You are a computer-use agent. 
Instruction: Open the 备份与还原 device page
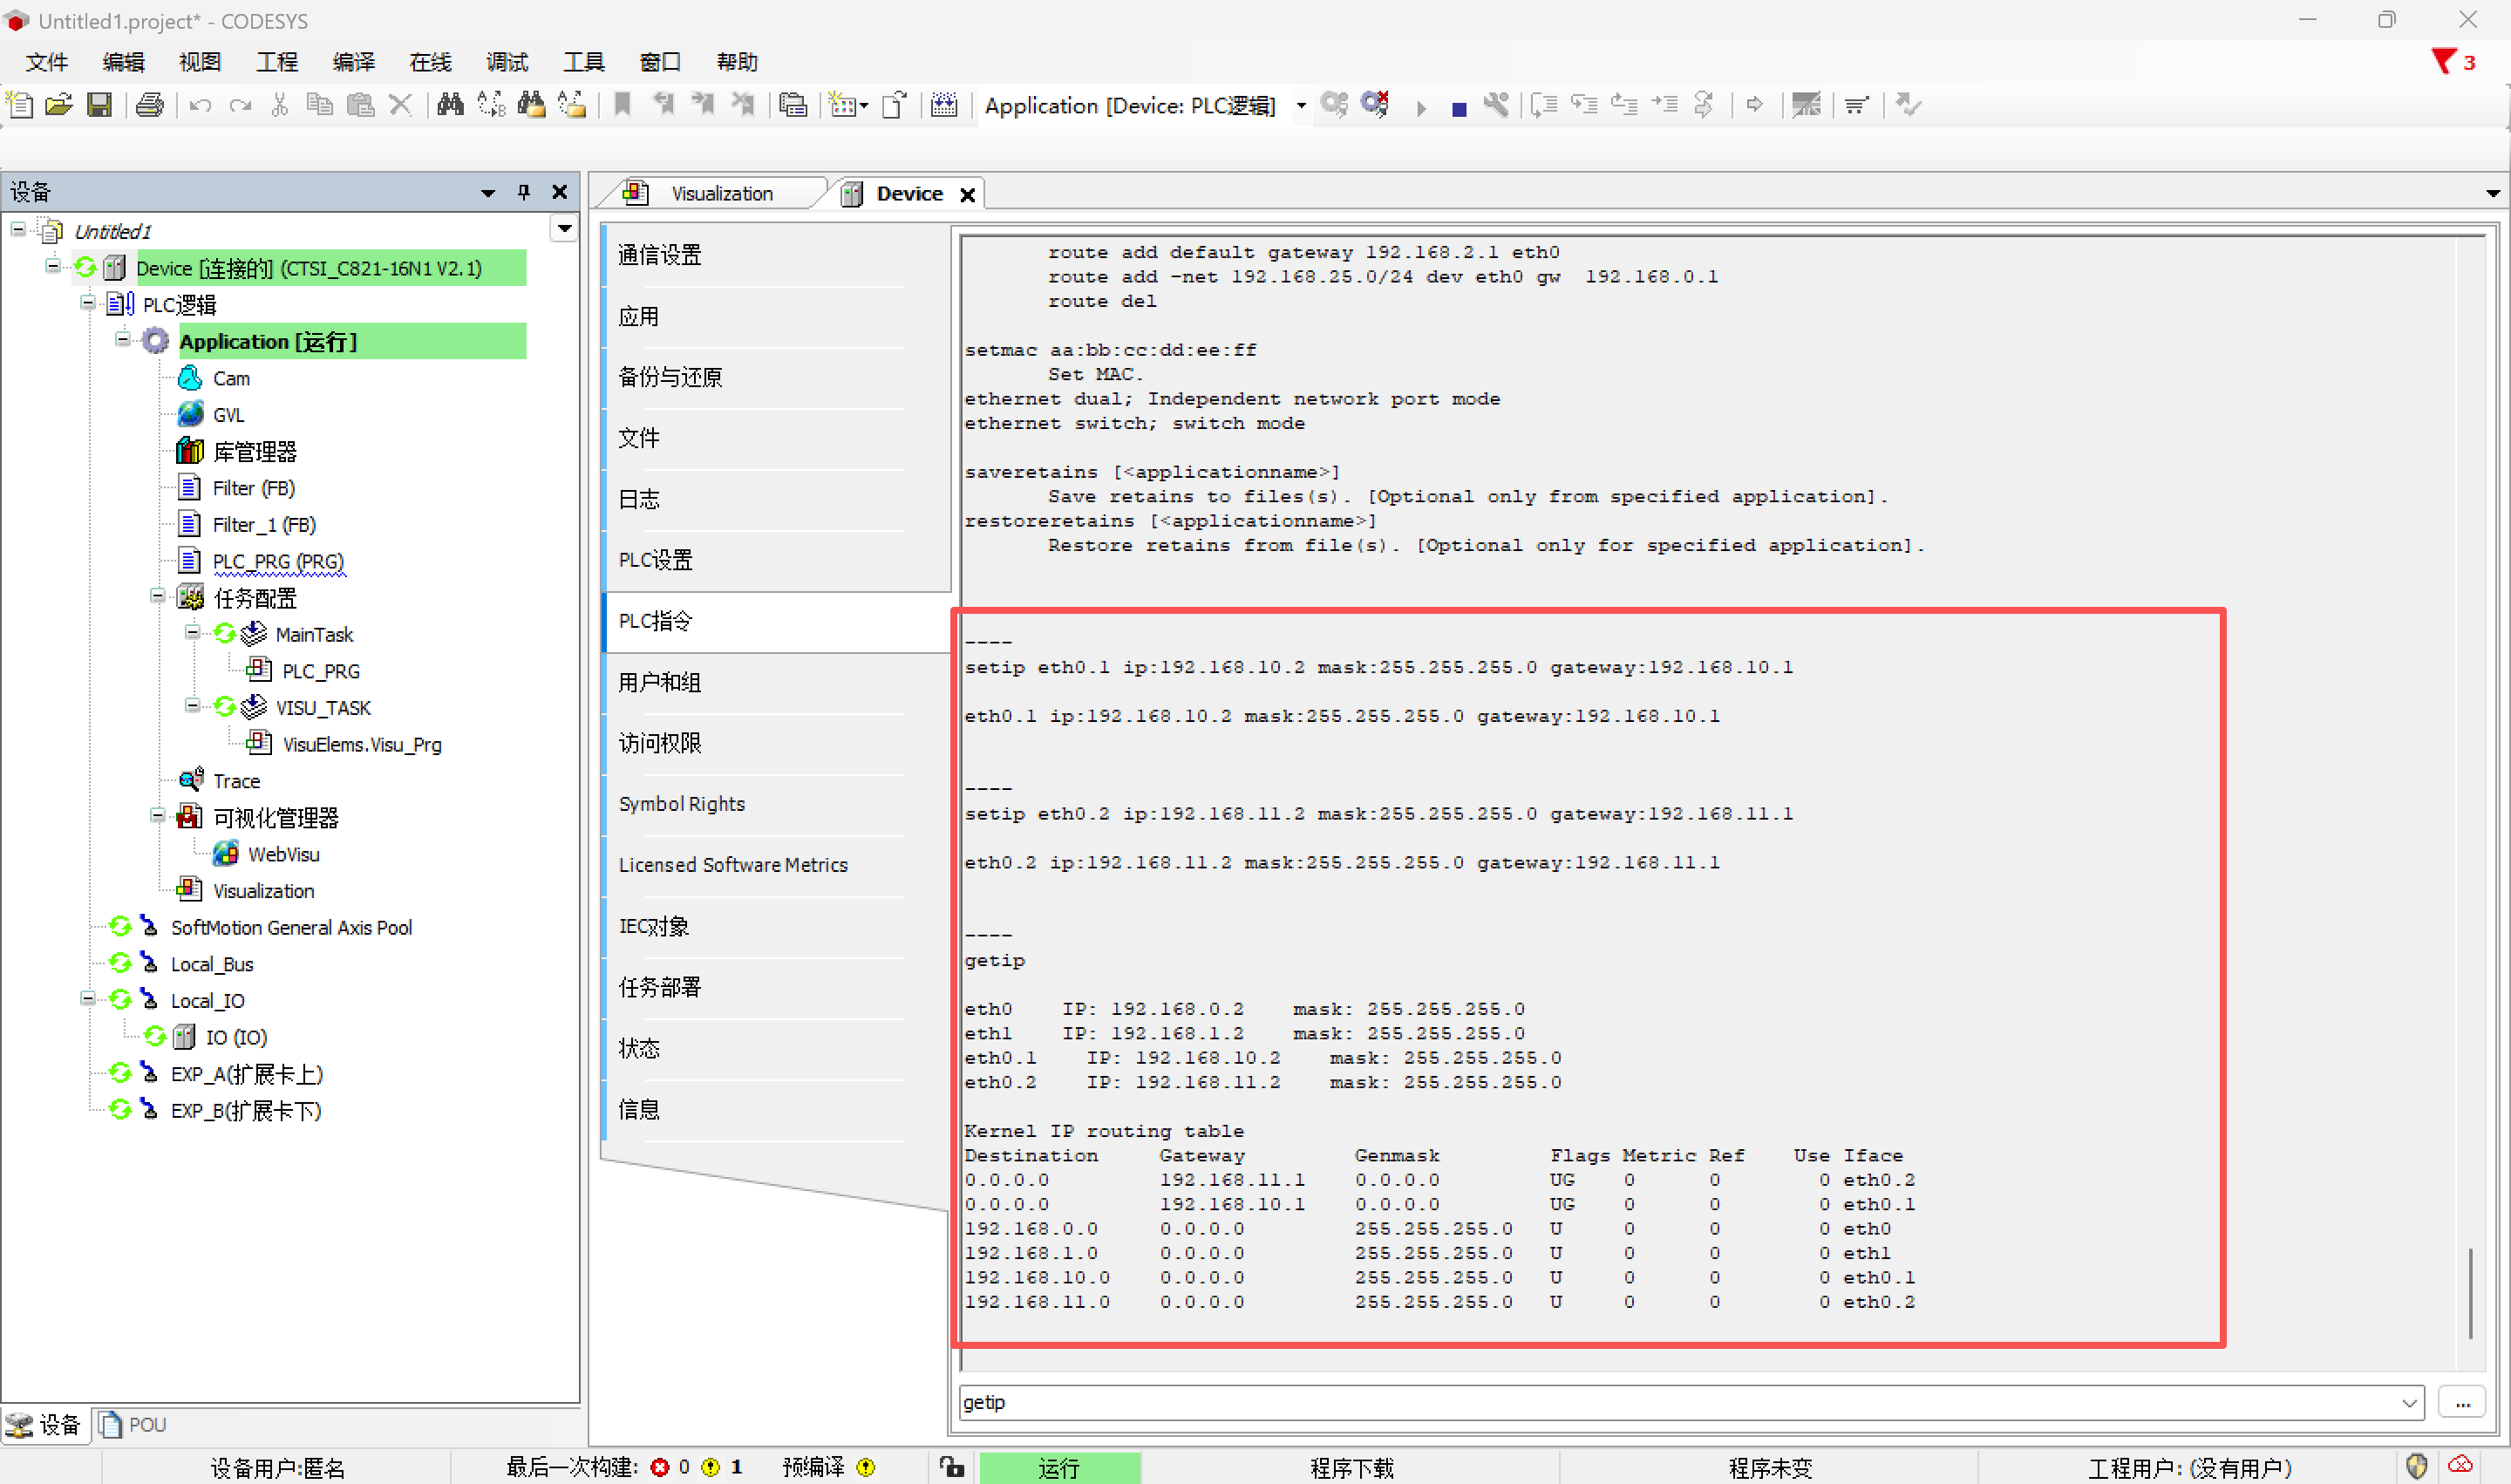coord(670,377)
